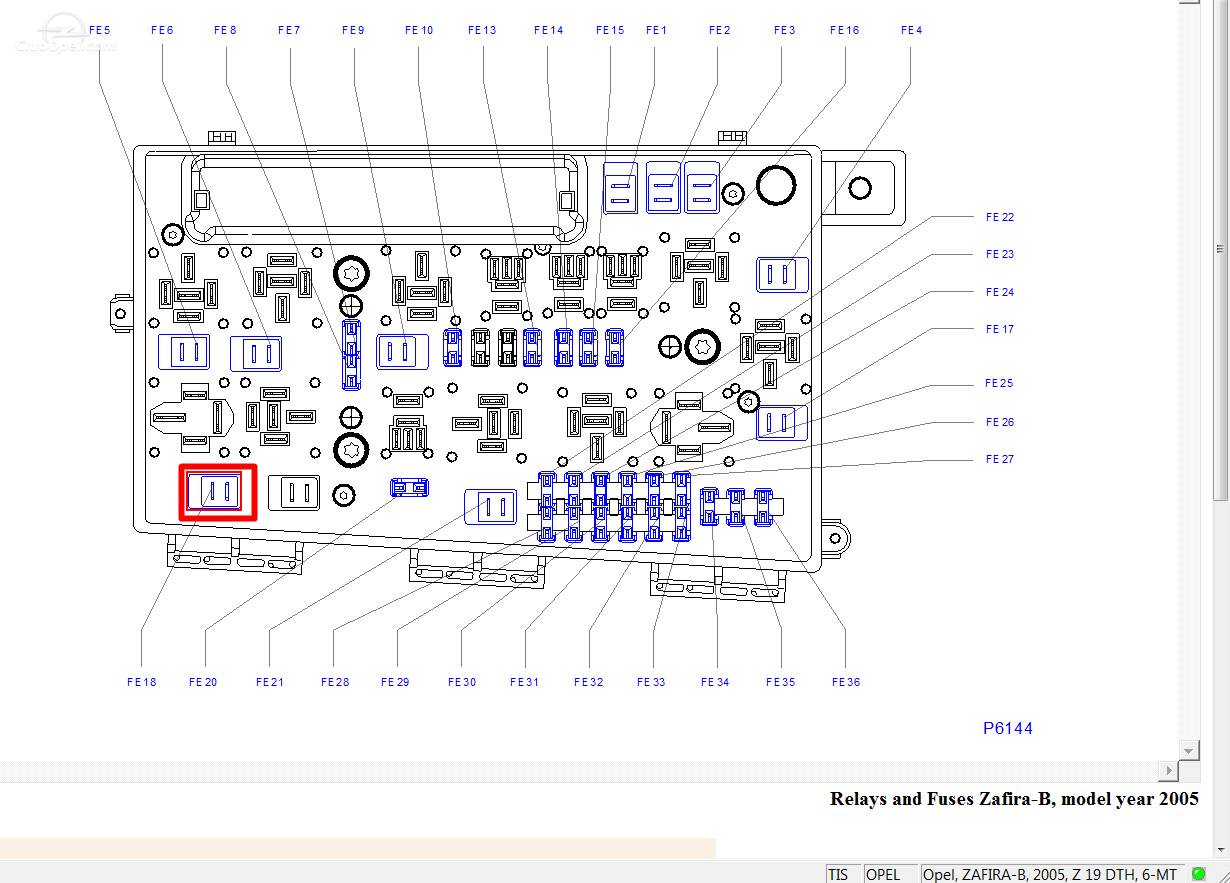Image resolution: width=1230 pixels, height=883 pixels.
Task: Choose the FE33 label below diagram
Action: 651,682
